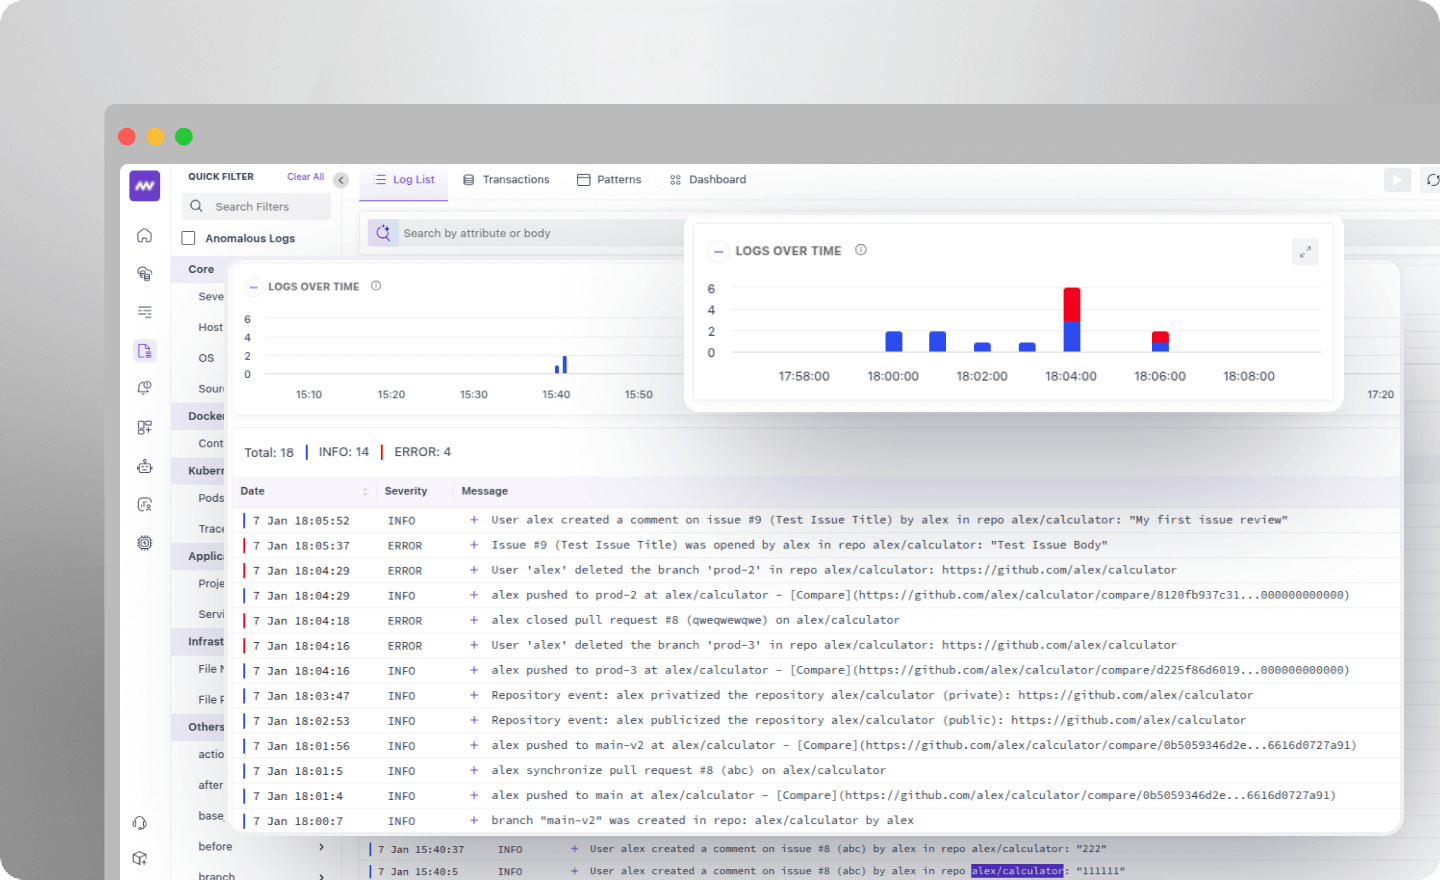Collapse the Logs Over Time panel with minus toggle
Screen dimensions: 1440x880
(x=719, y=251)
